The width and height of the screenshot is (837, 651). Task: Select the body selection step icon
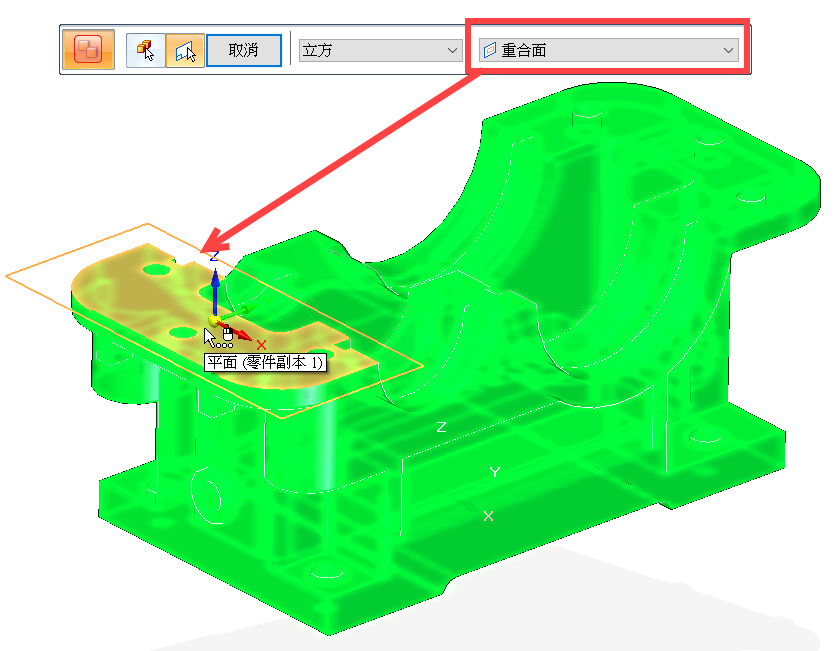pyautogui.click(x=146, y=50)
